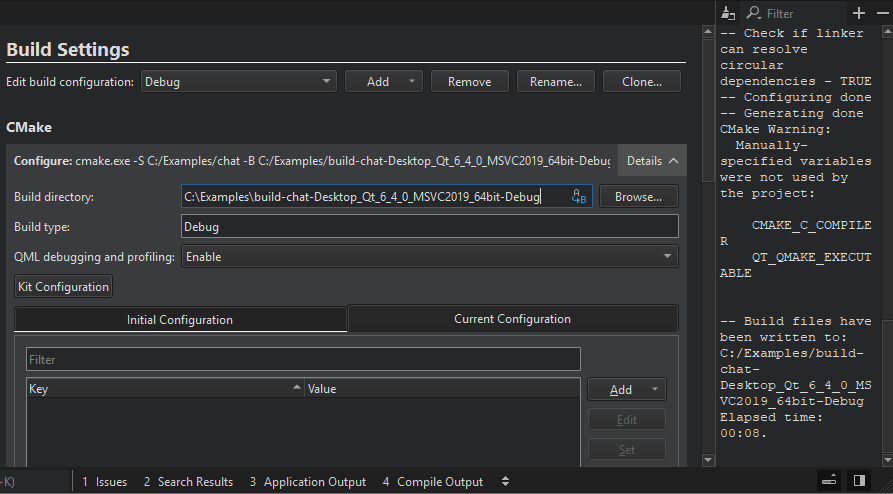Image resolution: width=893 pixels, height=494 pixels.
Task: Zoom in output with plus icon
Action: (x=859, y=13)
